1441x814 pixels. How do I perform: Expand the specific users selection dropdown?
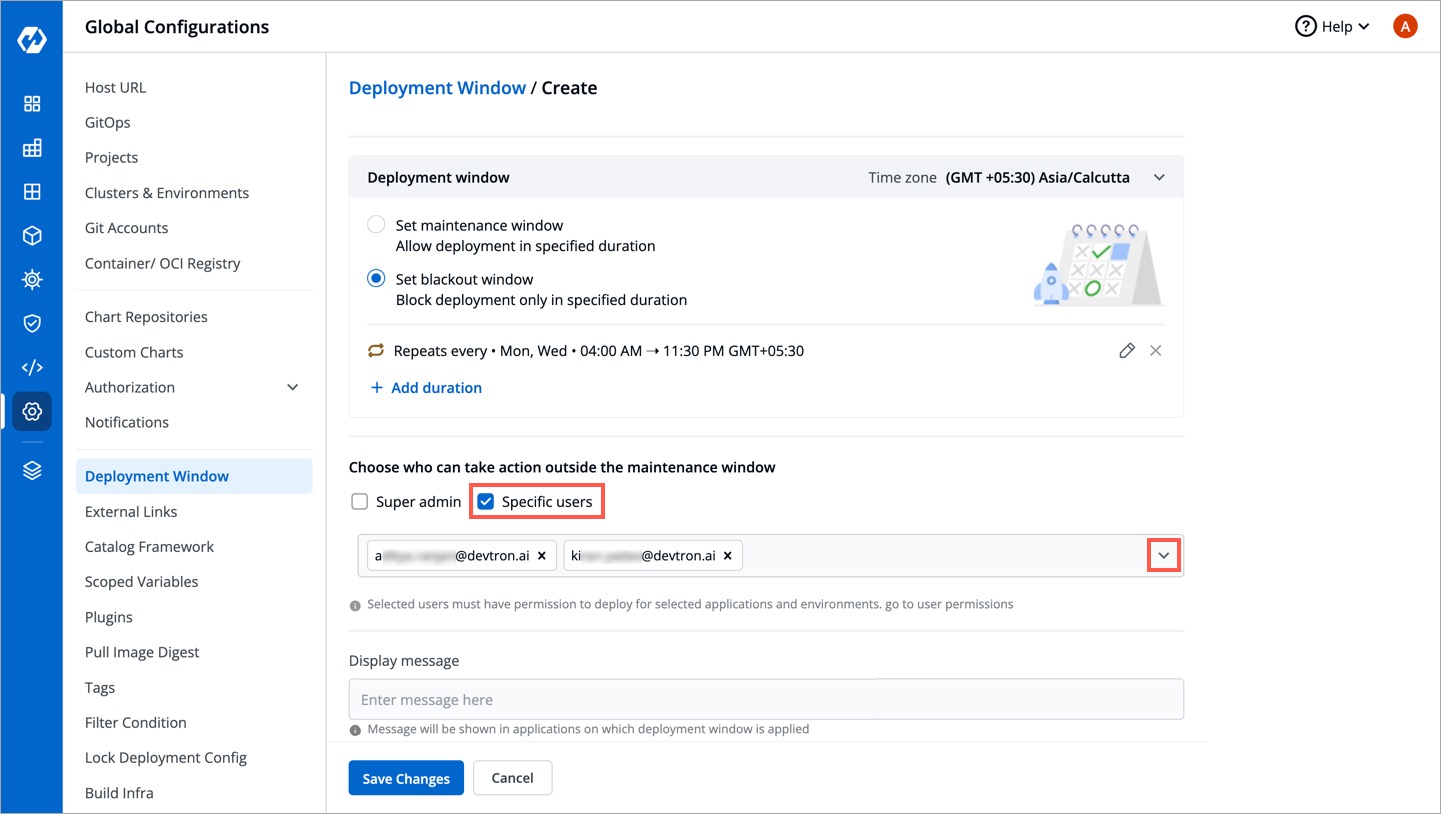pyautogui.click(x=1162, y=554)
